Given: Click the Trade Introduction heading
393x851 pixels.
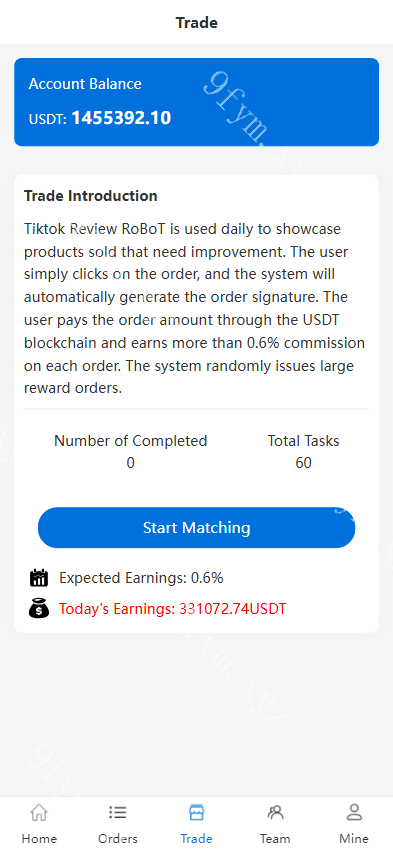Looking at the screenshot, I should (91, 196).
